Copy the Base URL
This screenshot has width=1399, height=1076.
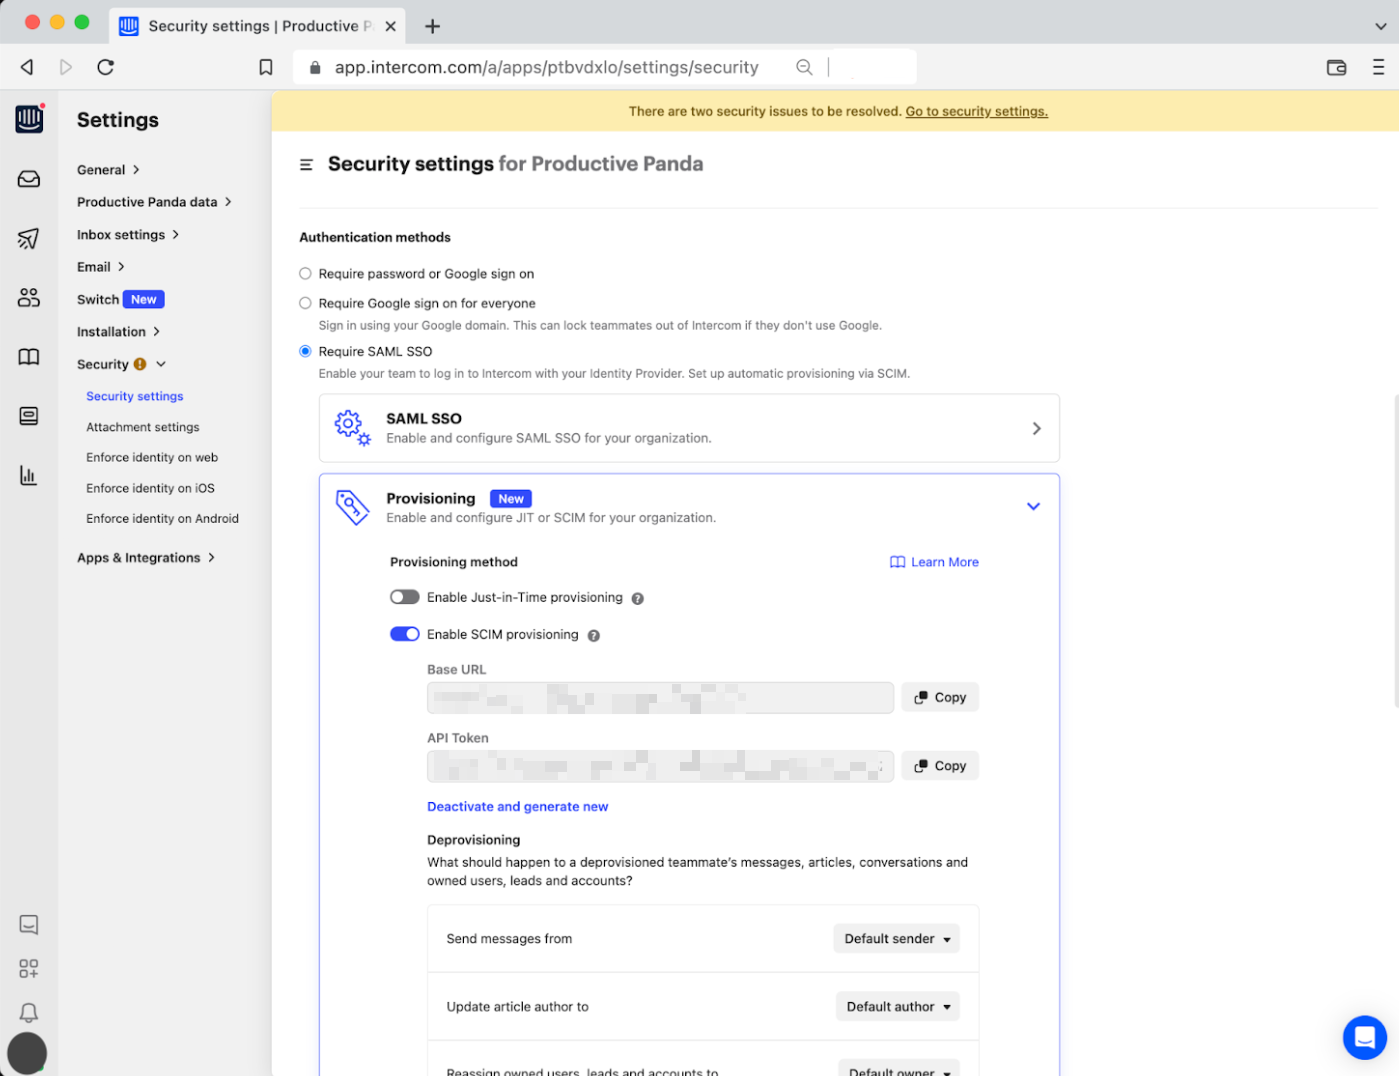pos(940,697)
